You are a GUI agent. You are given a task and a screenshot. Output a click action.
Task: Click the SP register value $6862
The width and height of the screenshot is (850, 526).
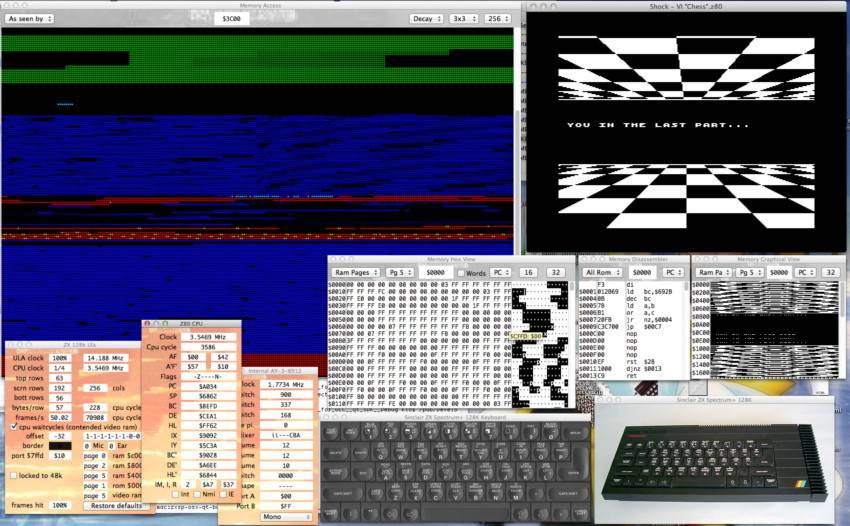208,396
